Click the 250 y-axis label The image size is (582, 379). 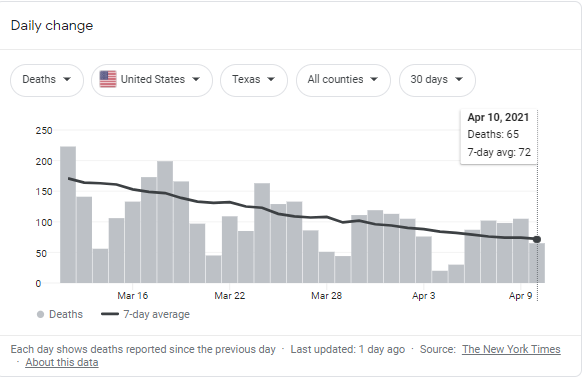pyautogui.click(x=44, y=131)
